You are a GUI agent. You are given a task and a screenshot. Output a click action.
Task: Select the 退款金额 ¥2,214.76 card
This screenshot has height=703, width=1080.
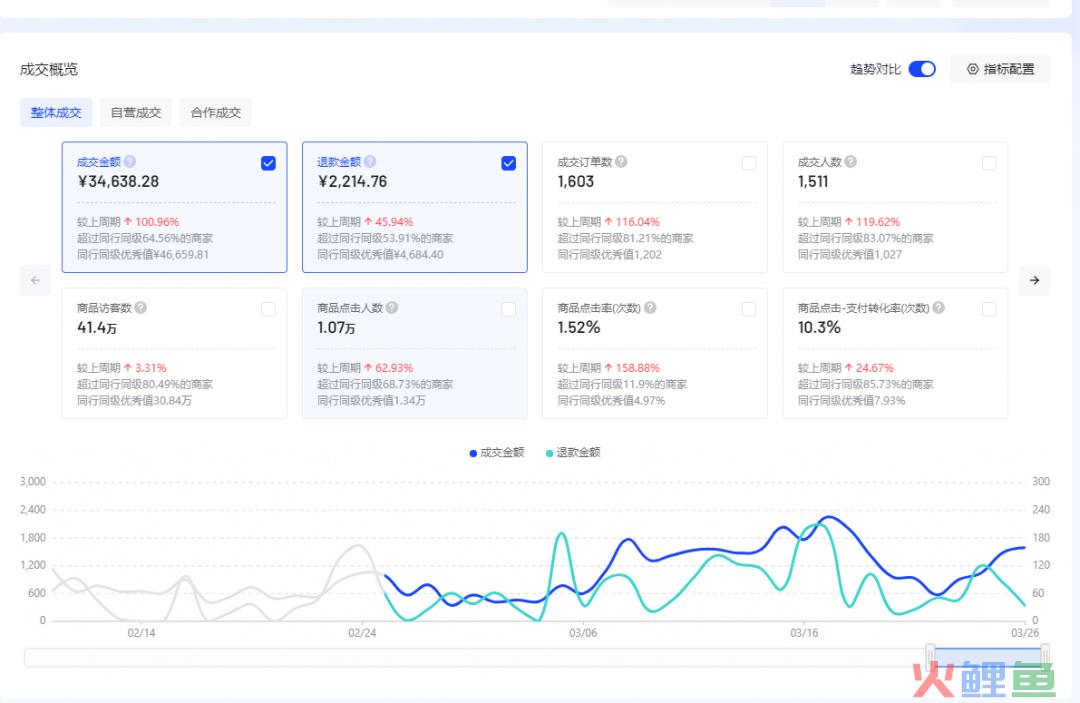tap(415, 207)
